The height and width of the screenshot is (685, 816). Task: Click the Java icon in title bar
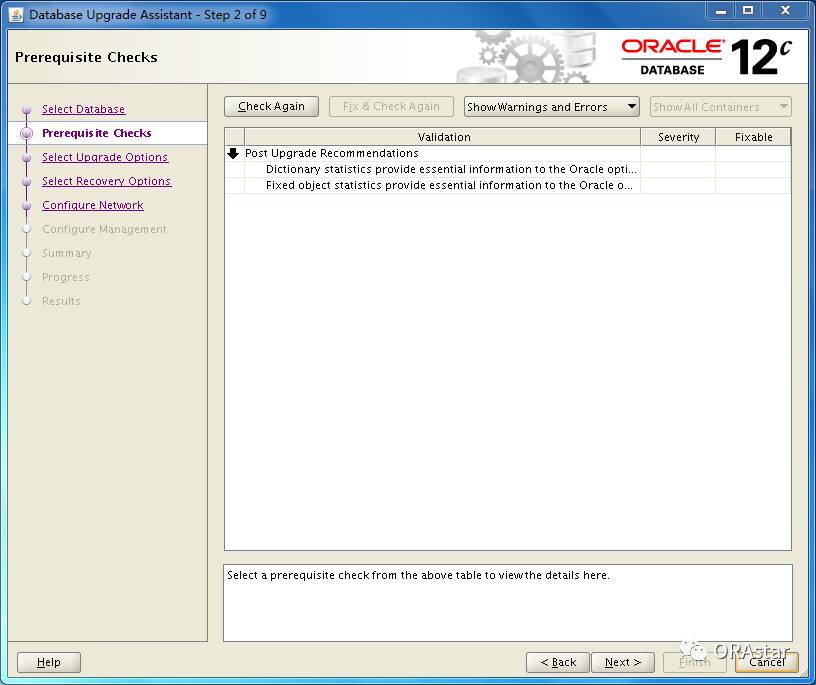click(x=16, y=14)
